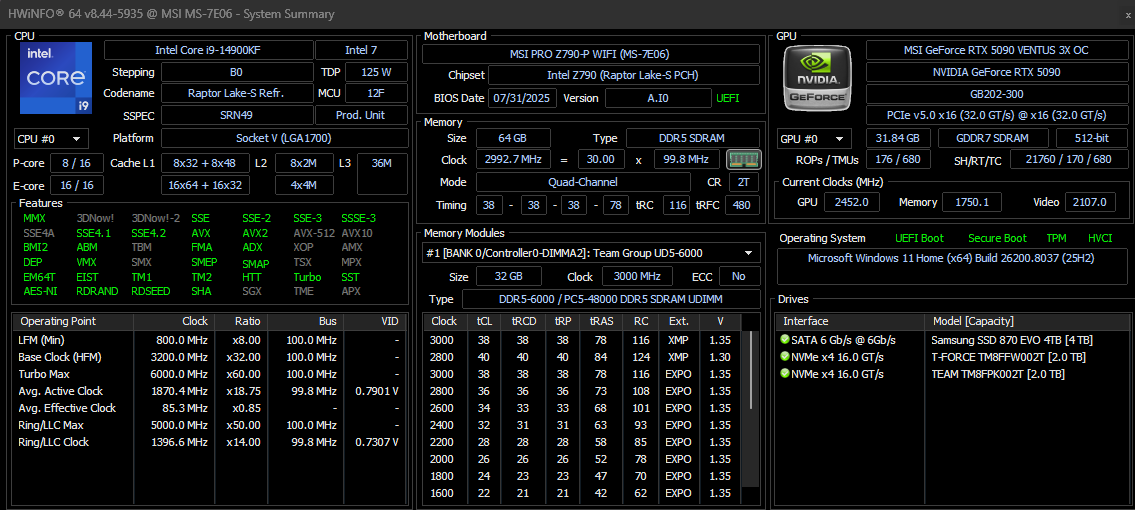
Task: Click the MSI PRO Z790-P WIFI motherboard field
Action: point(591,54)
